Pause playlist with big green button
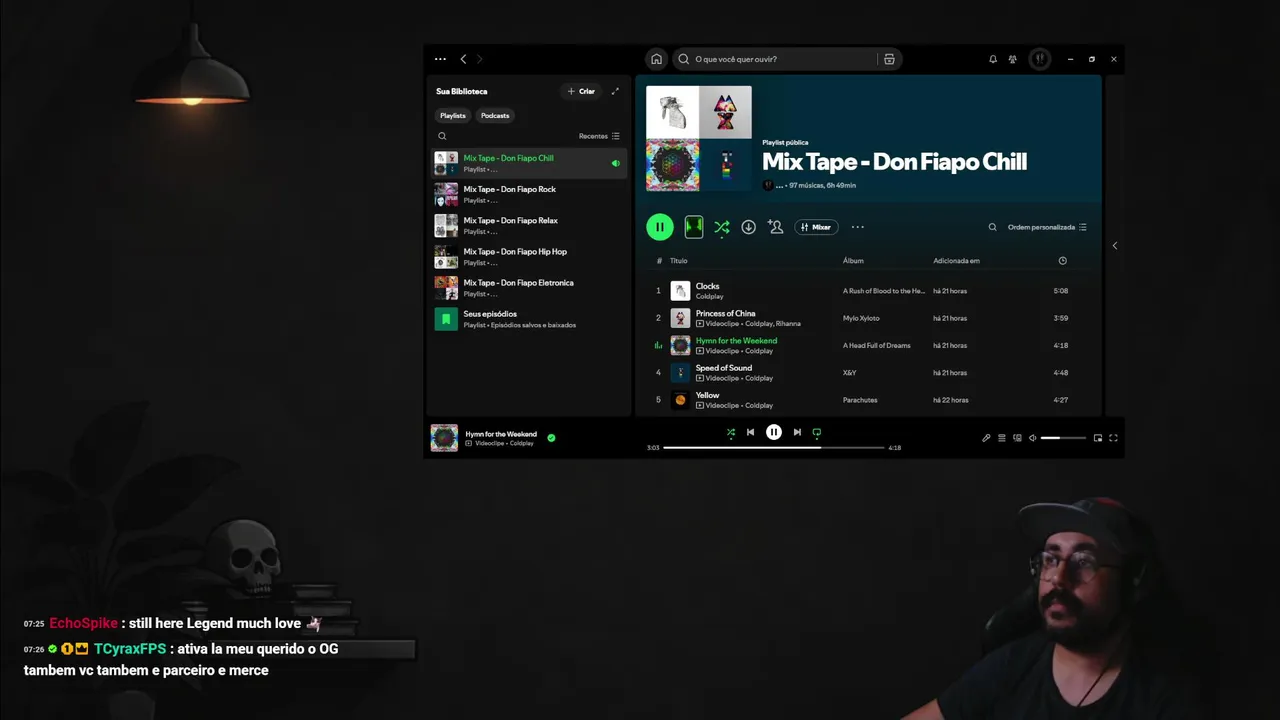Image resolution: width=1280 pixels, height=720 pixels. 659,227
